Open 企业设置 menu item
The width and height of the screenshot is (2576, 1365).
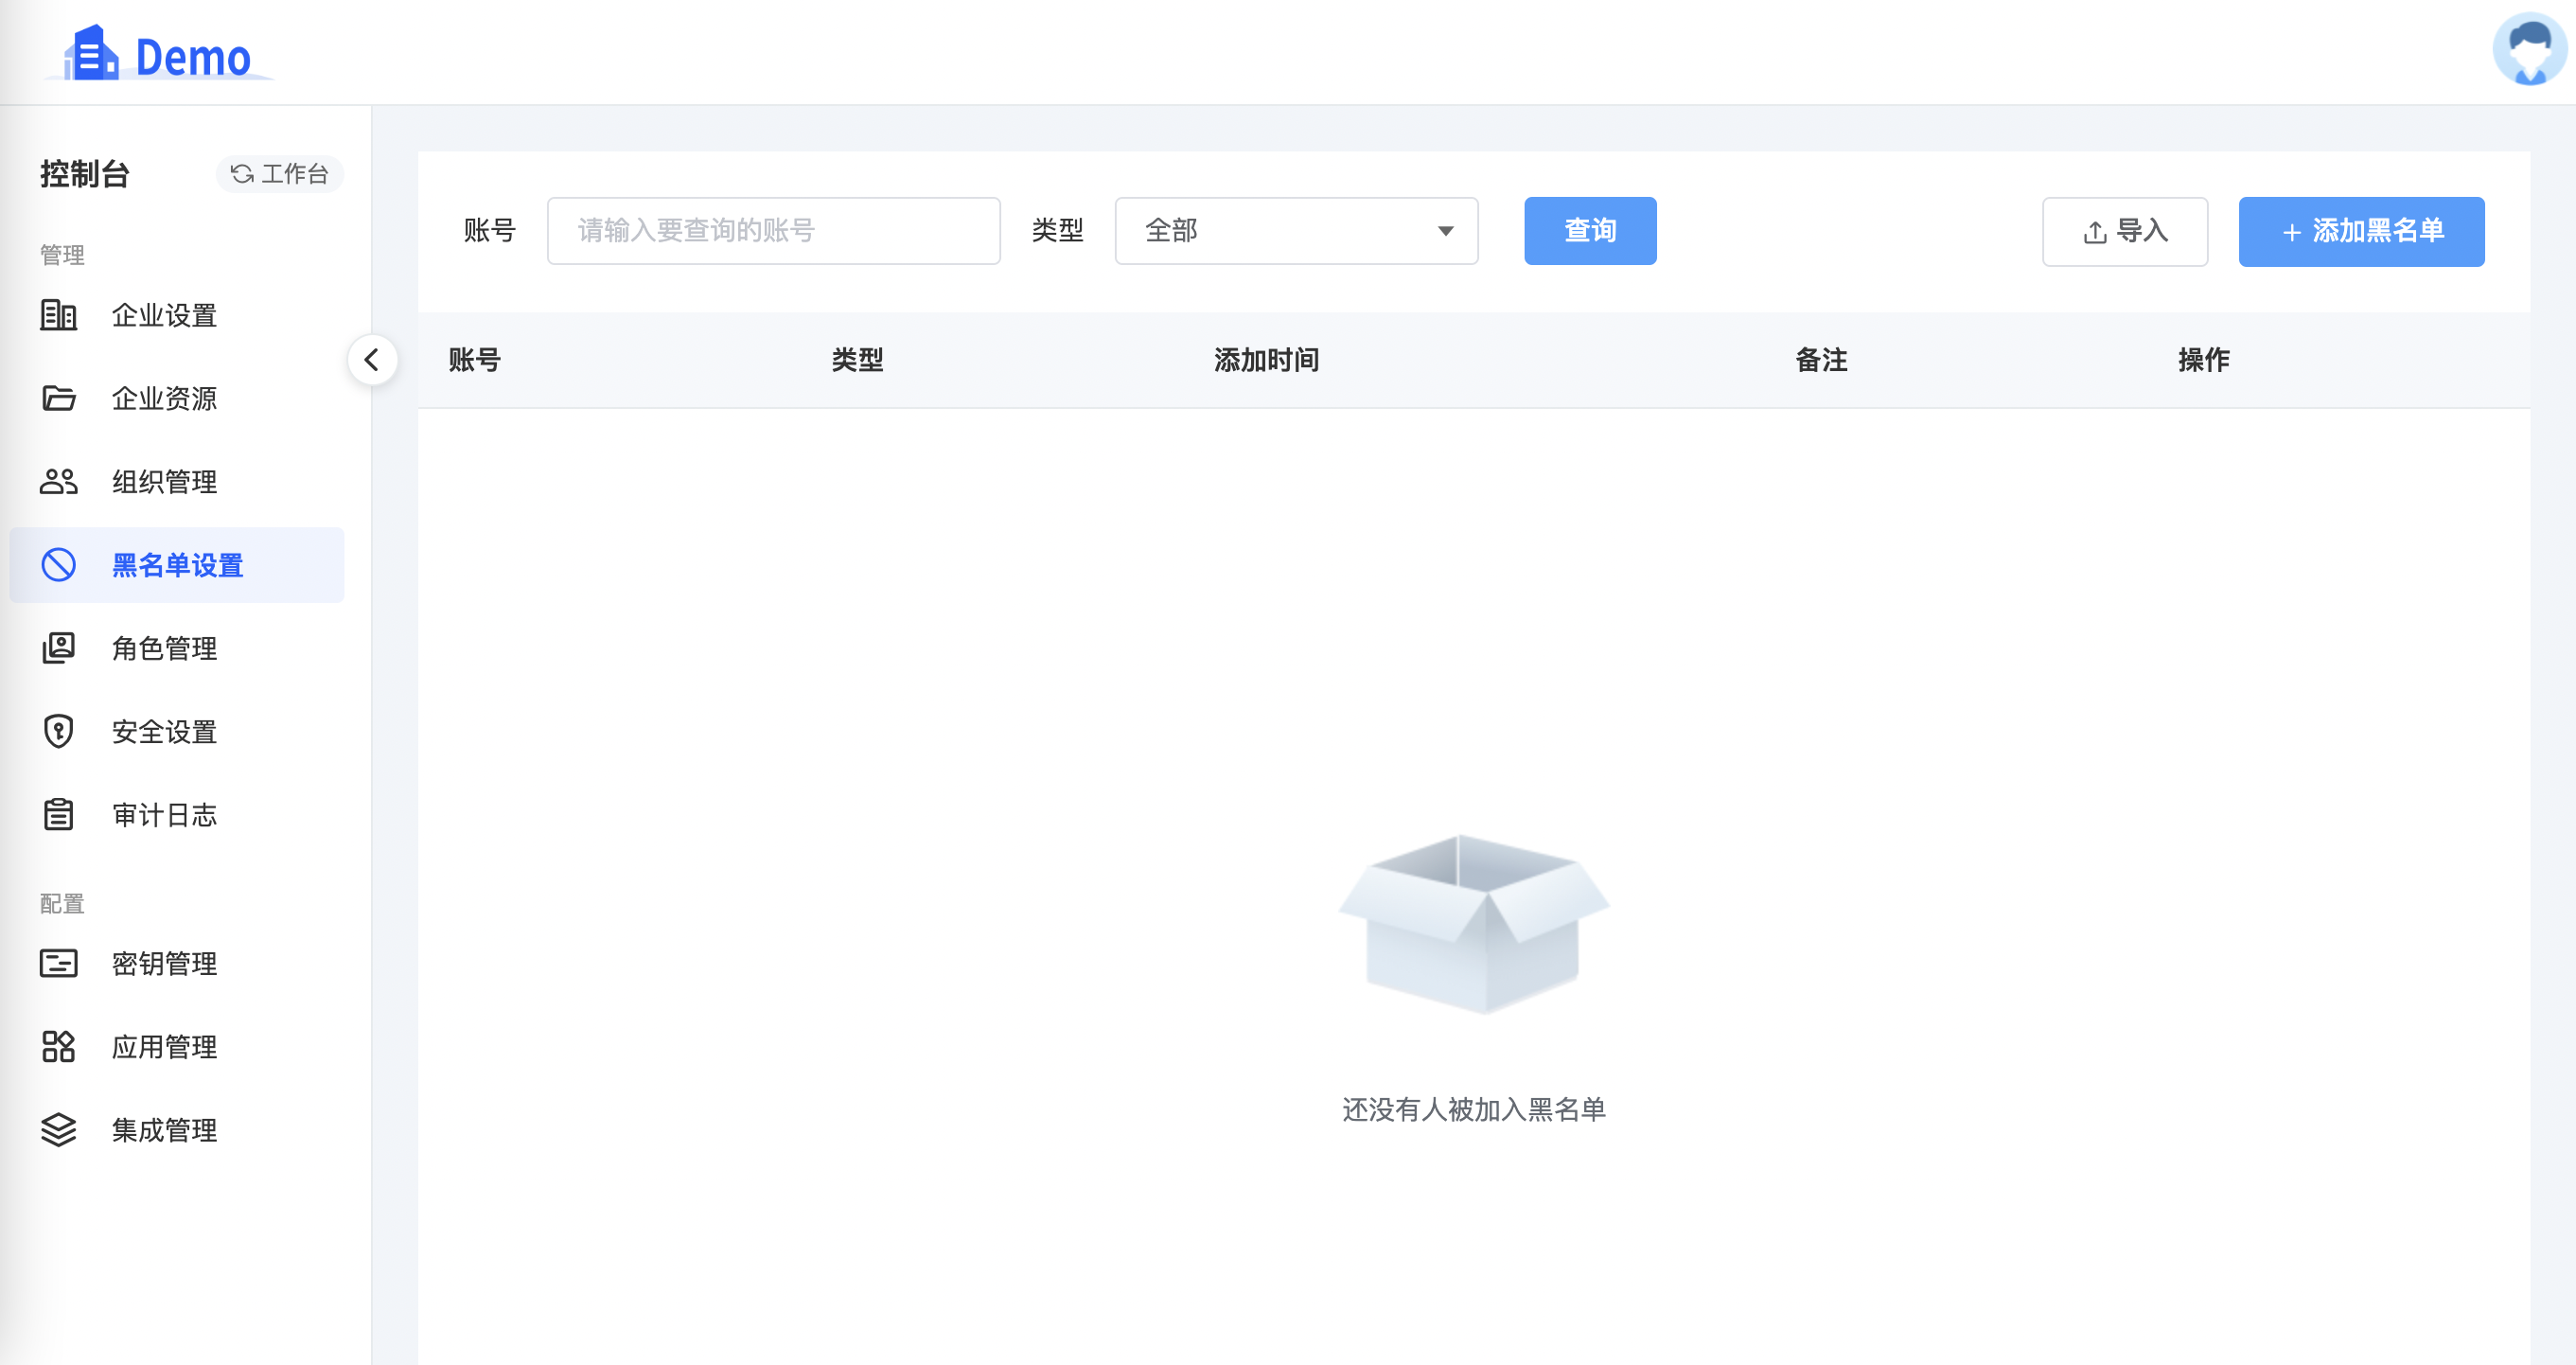(x=177, y=315)
